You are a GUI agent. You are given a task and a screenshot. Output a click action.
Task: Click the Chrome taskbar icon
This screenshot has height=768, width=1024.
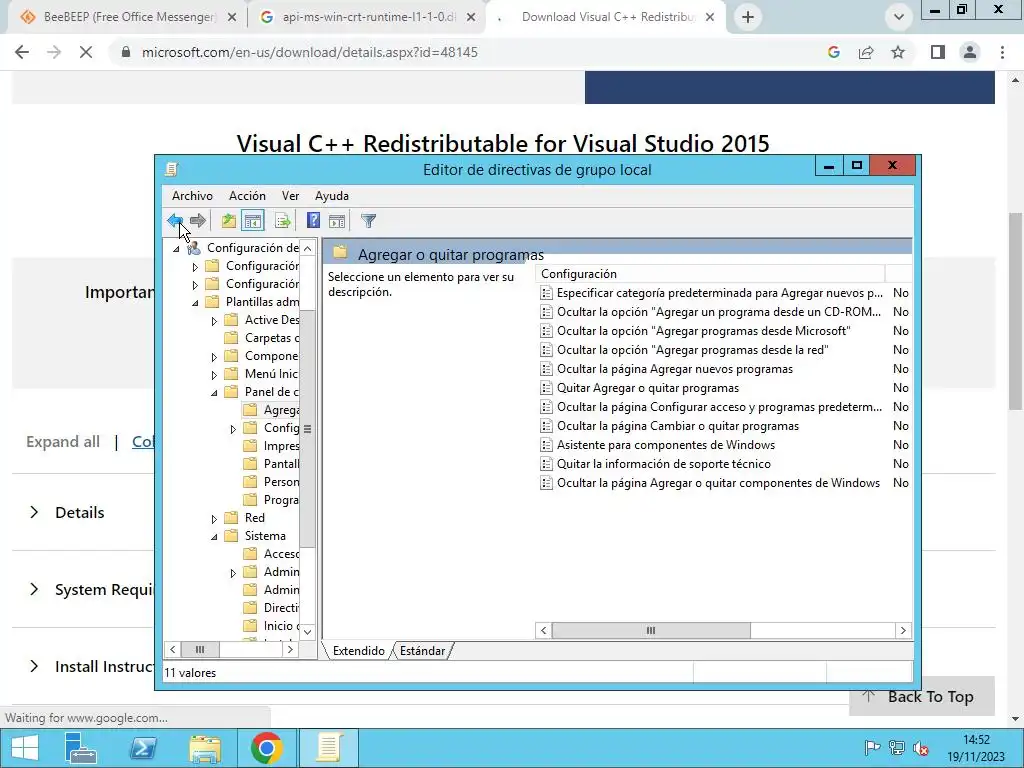266,748
